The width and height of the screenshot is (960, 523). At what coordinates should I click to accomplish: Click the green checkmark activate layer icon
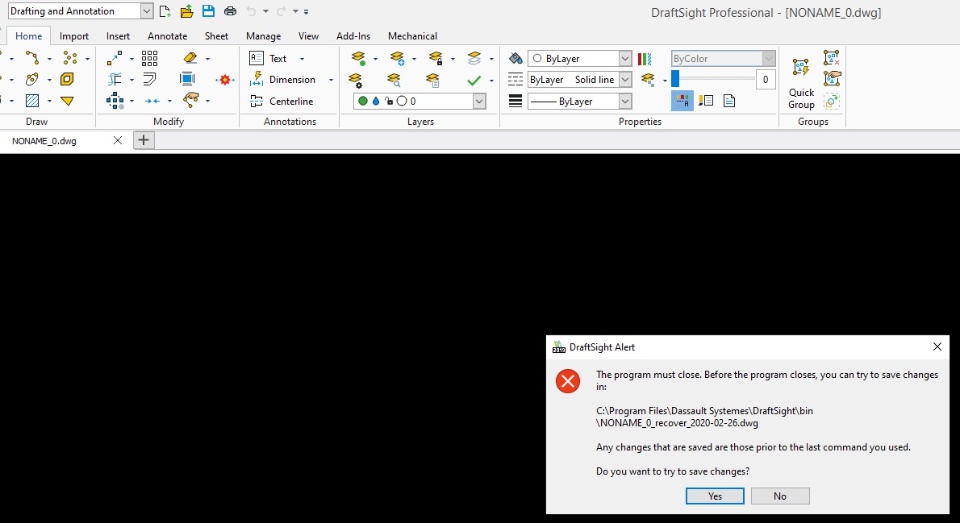pyautogui.click(x=474, y=80)
